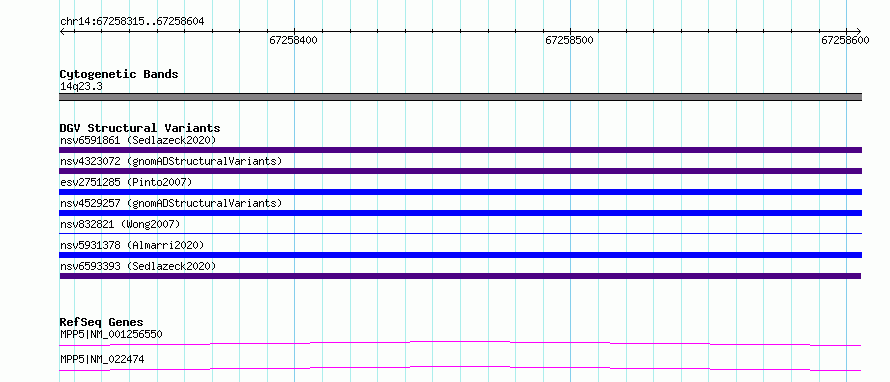Click ruler tick label 67258400
Viewport: 890px width, 382px height.
click(x=293, y=40)
